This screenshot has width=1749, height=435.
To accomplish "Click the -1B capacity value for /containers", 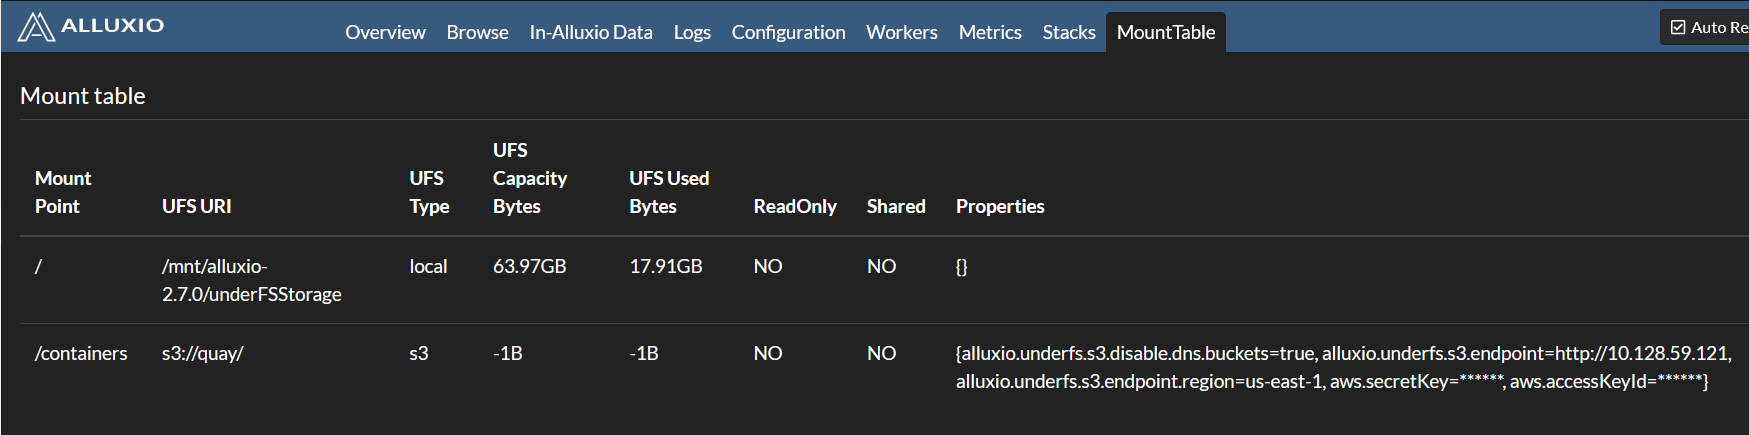I will 508,353.
